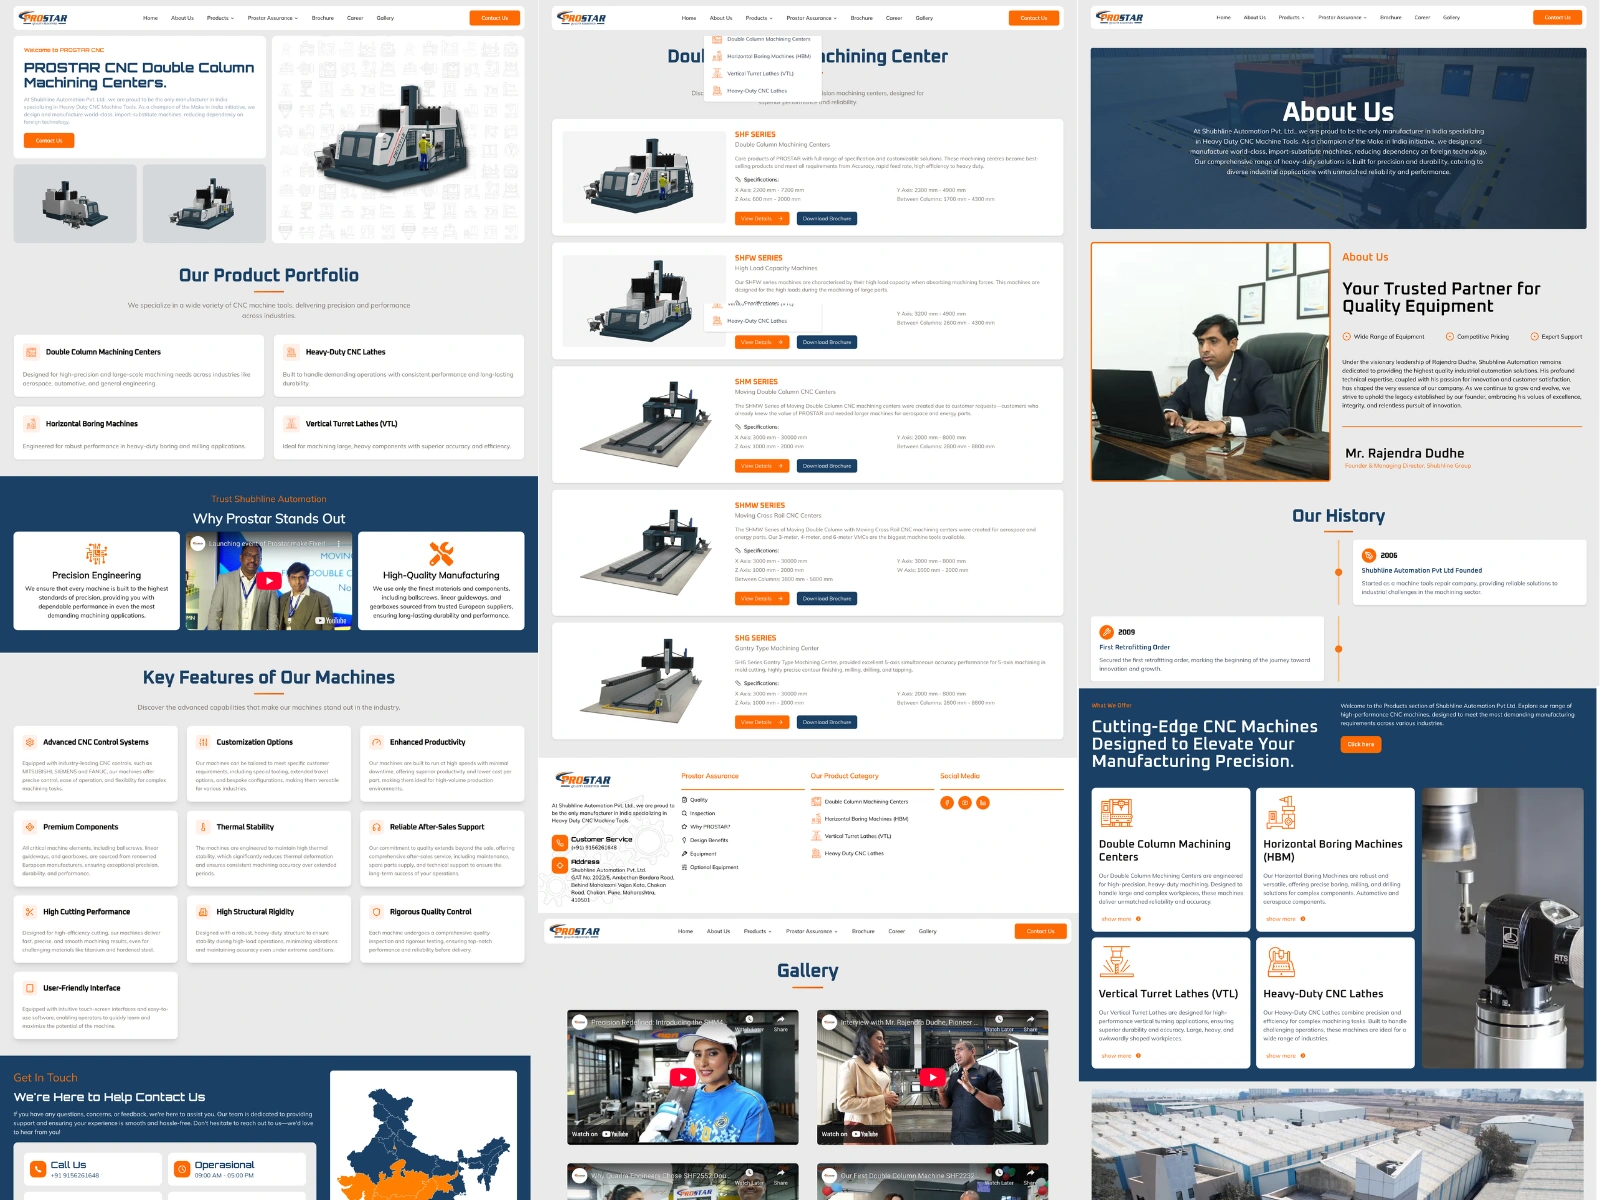Click the Premium Components icon

pos(30,827)
